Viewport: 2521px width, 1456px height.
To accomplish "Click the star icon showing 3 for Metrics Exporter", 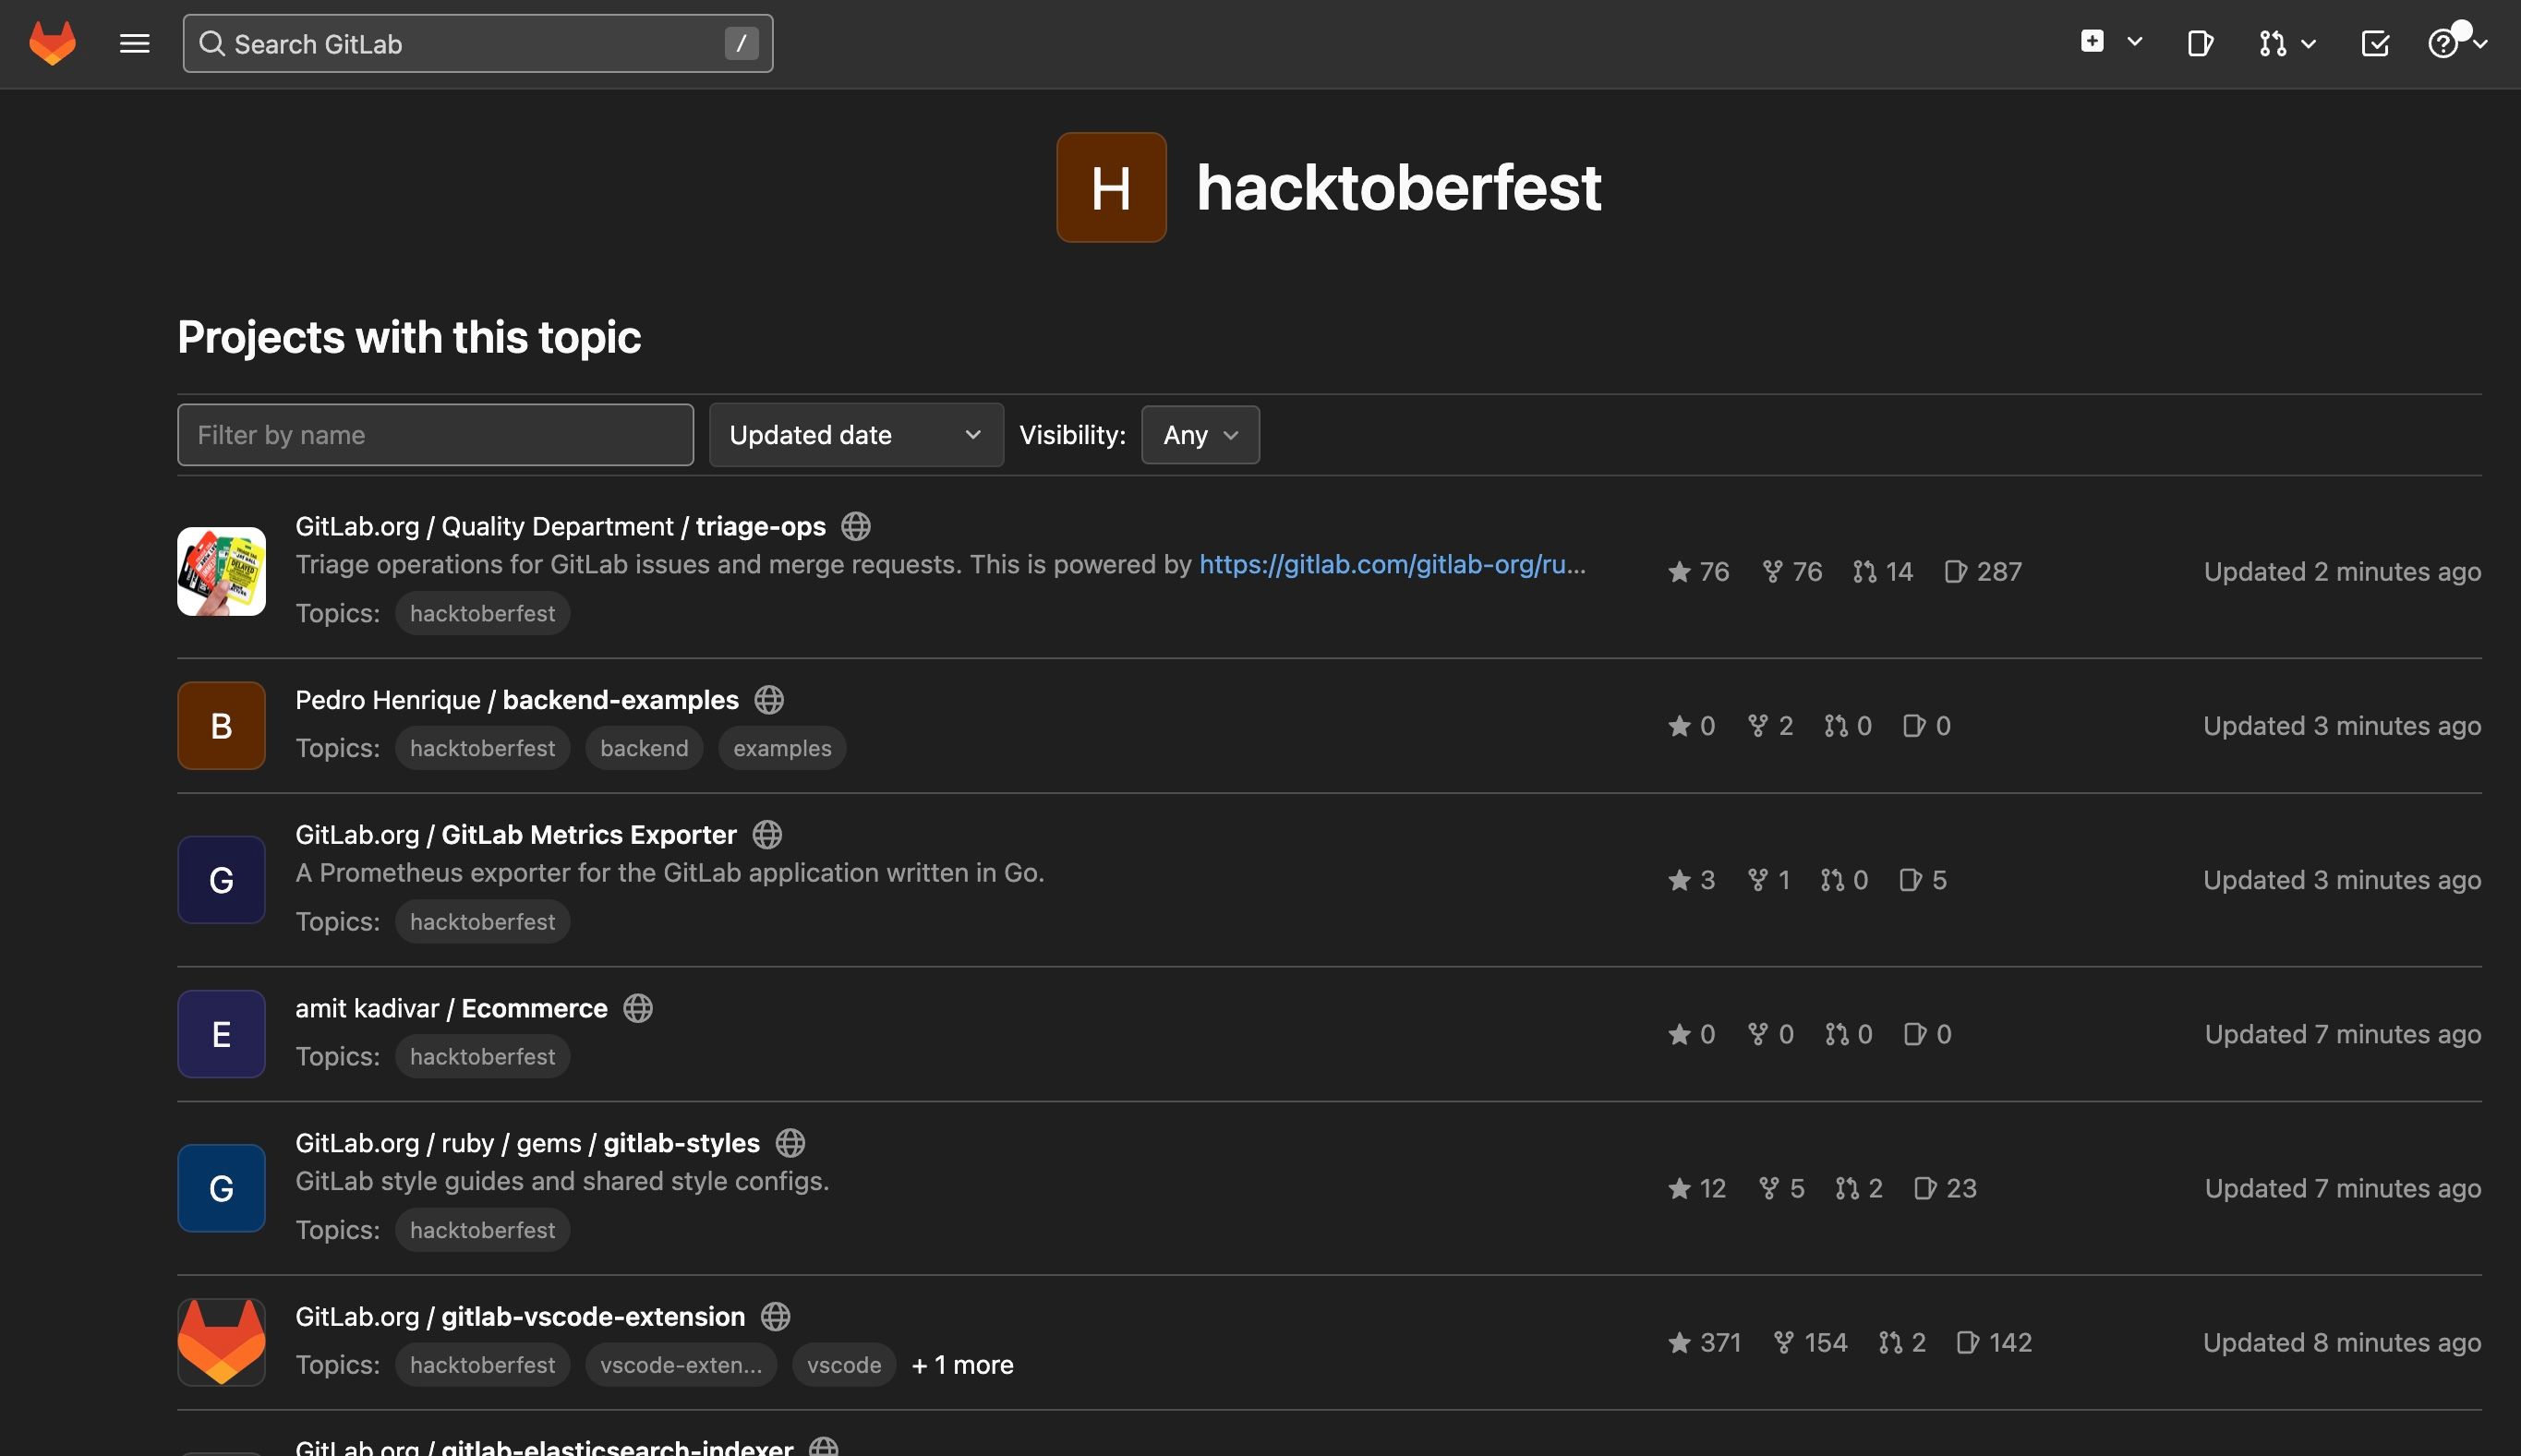I will click(1679, 879).
